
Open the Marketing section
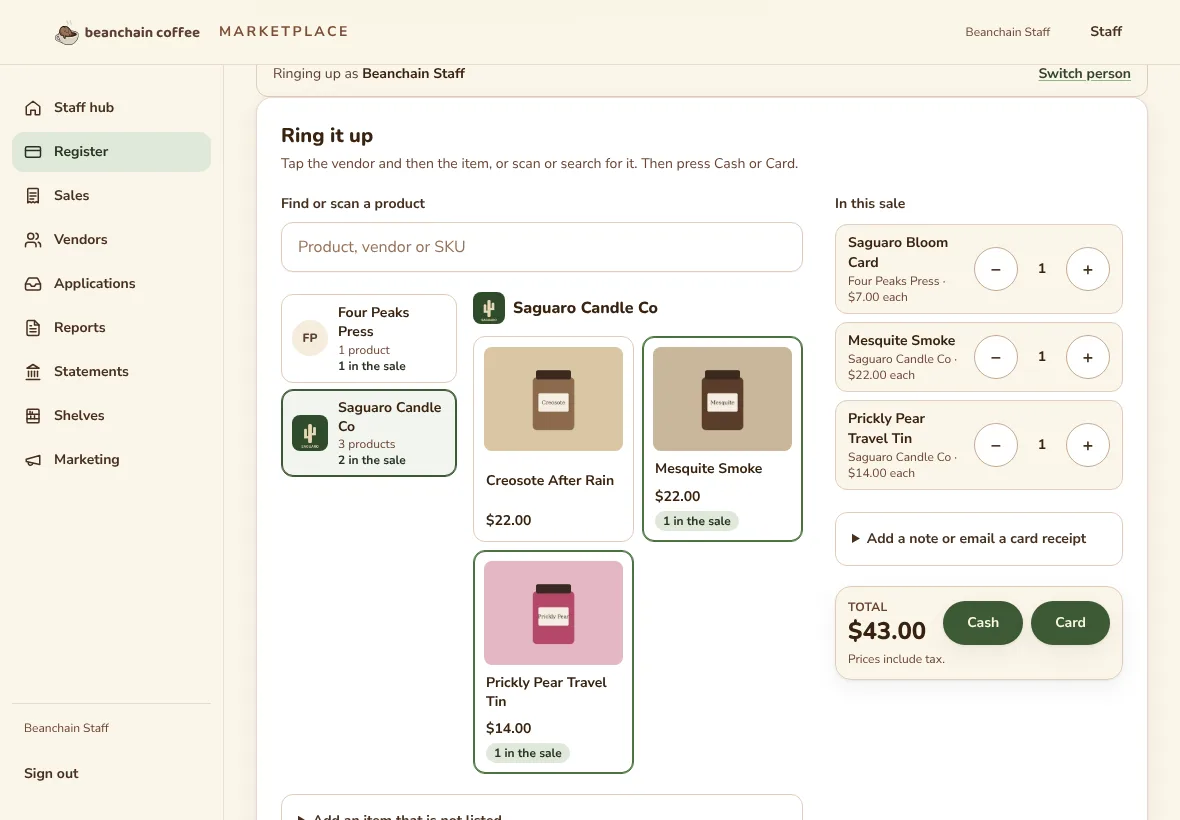111,460
